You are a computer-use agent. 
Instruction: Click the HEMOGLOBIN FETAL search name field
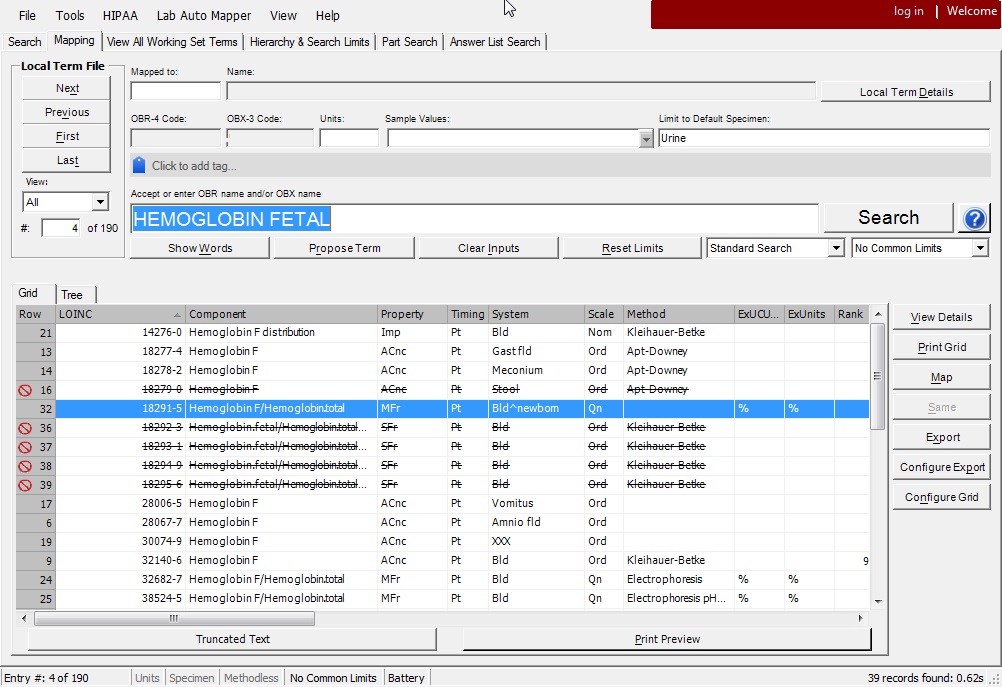click(x=474, y=219)
